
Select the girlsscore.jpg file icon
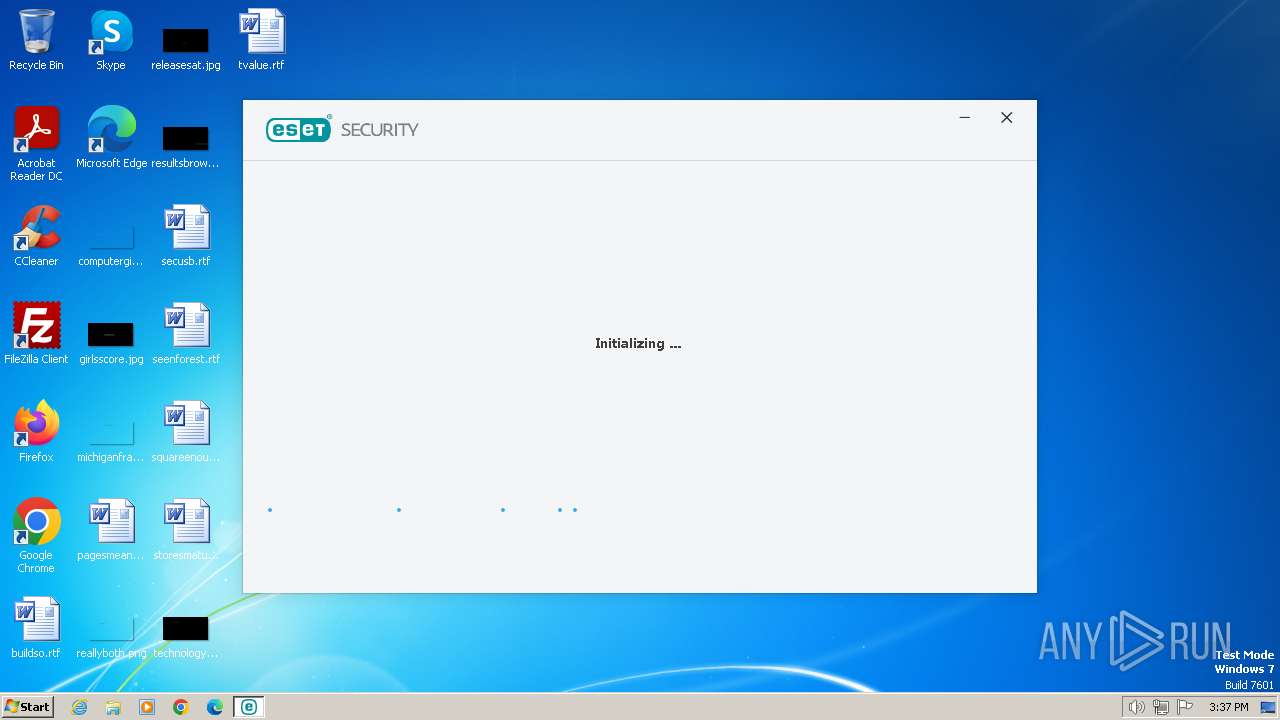coord(111,342)
